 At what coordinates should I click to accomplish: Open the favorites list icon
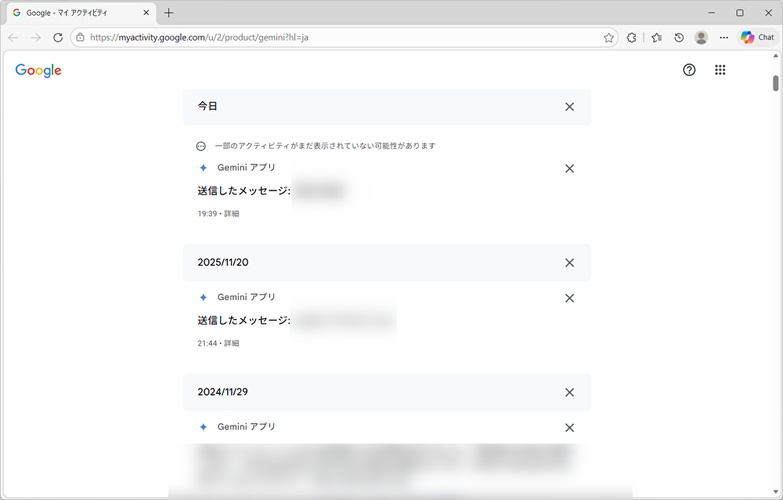pyautogui.click(x=657, y=37)
